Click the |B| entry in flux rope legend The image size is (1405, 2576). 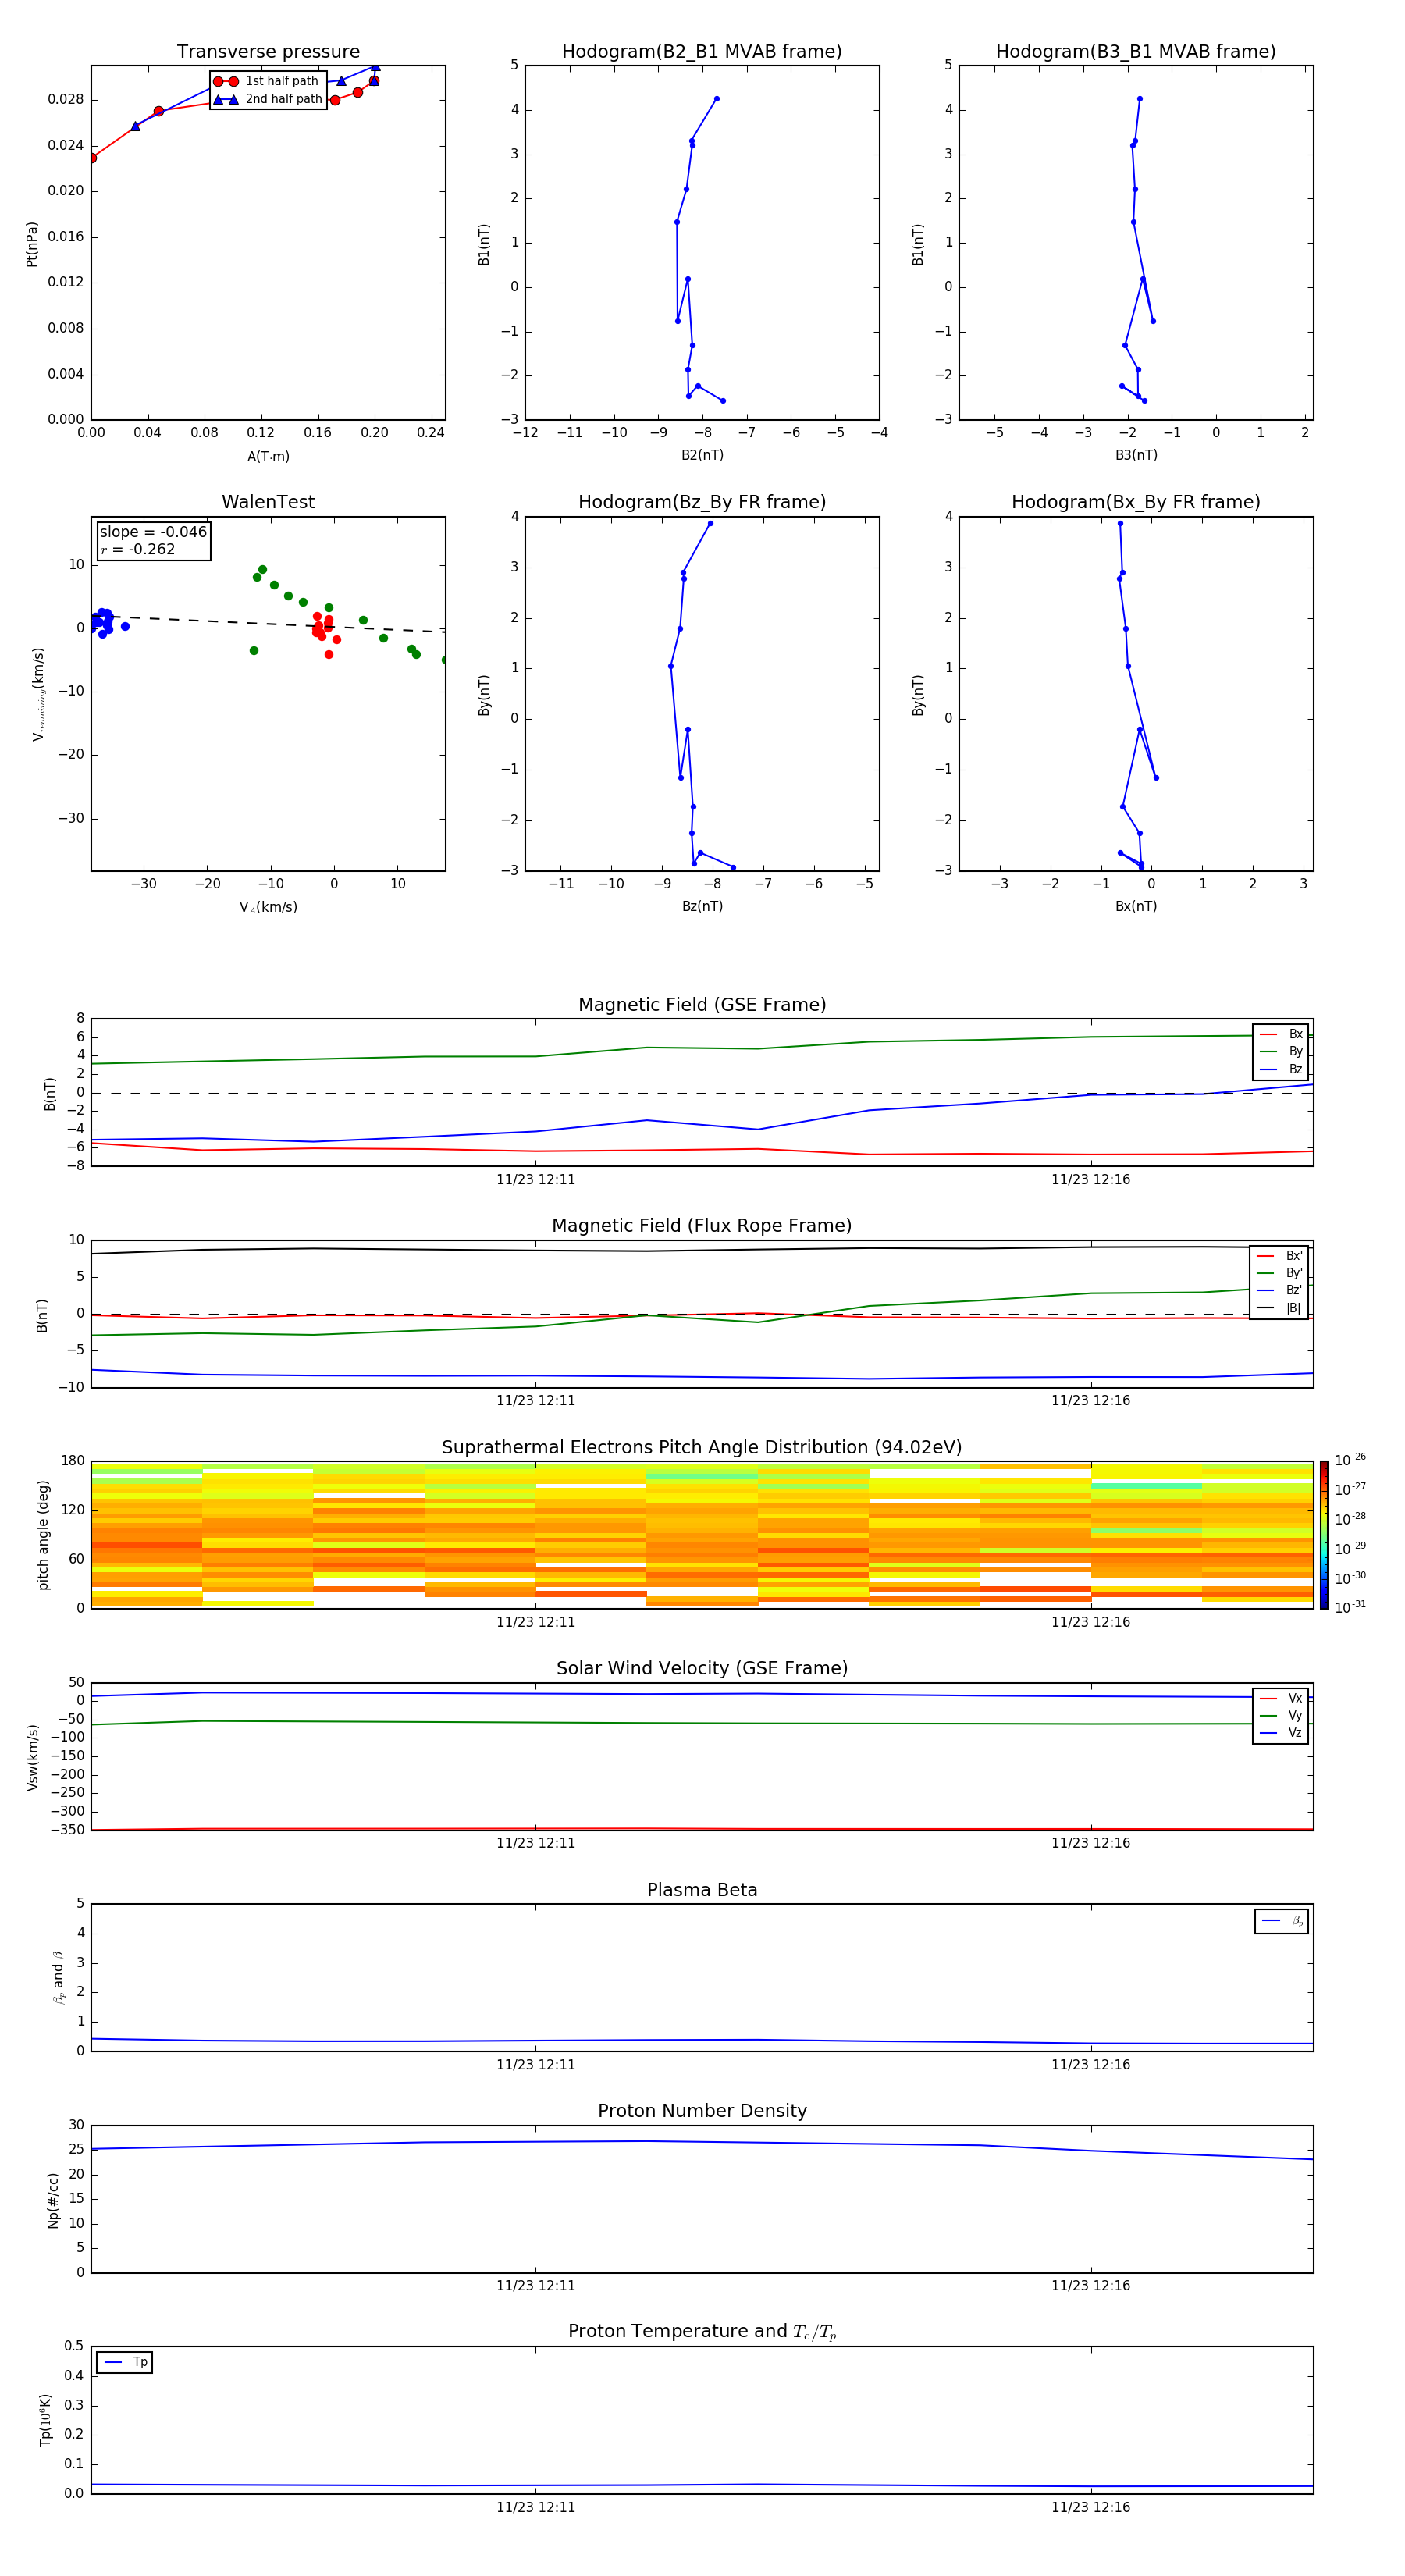(1279, 1308)
